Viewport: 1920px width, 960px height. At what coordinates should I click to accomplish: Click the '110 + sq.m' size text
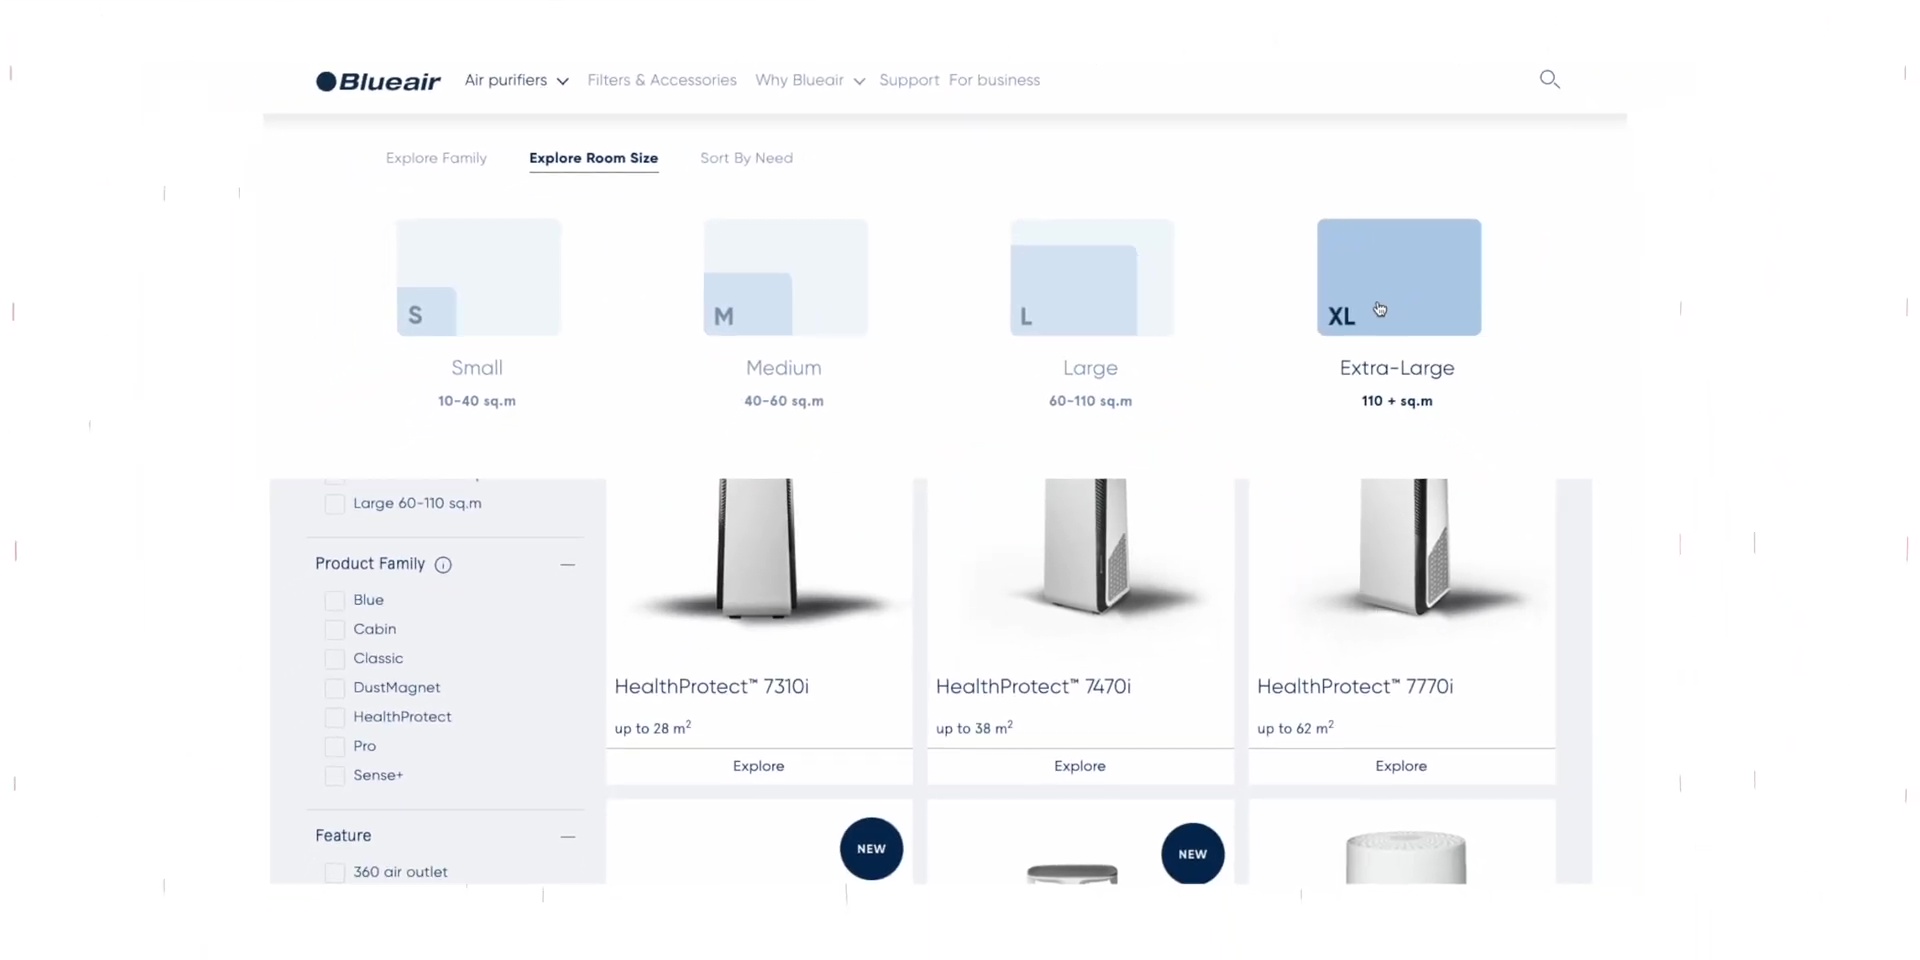(x=1397, y=401)
